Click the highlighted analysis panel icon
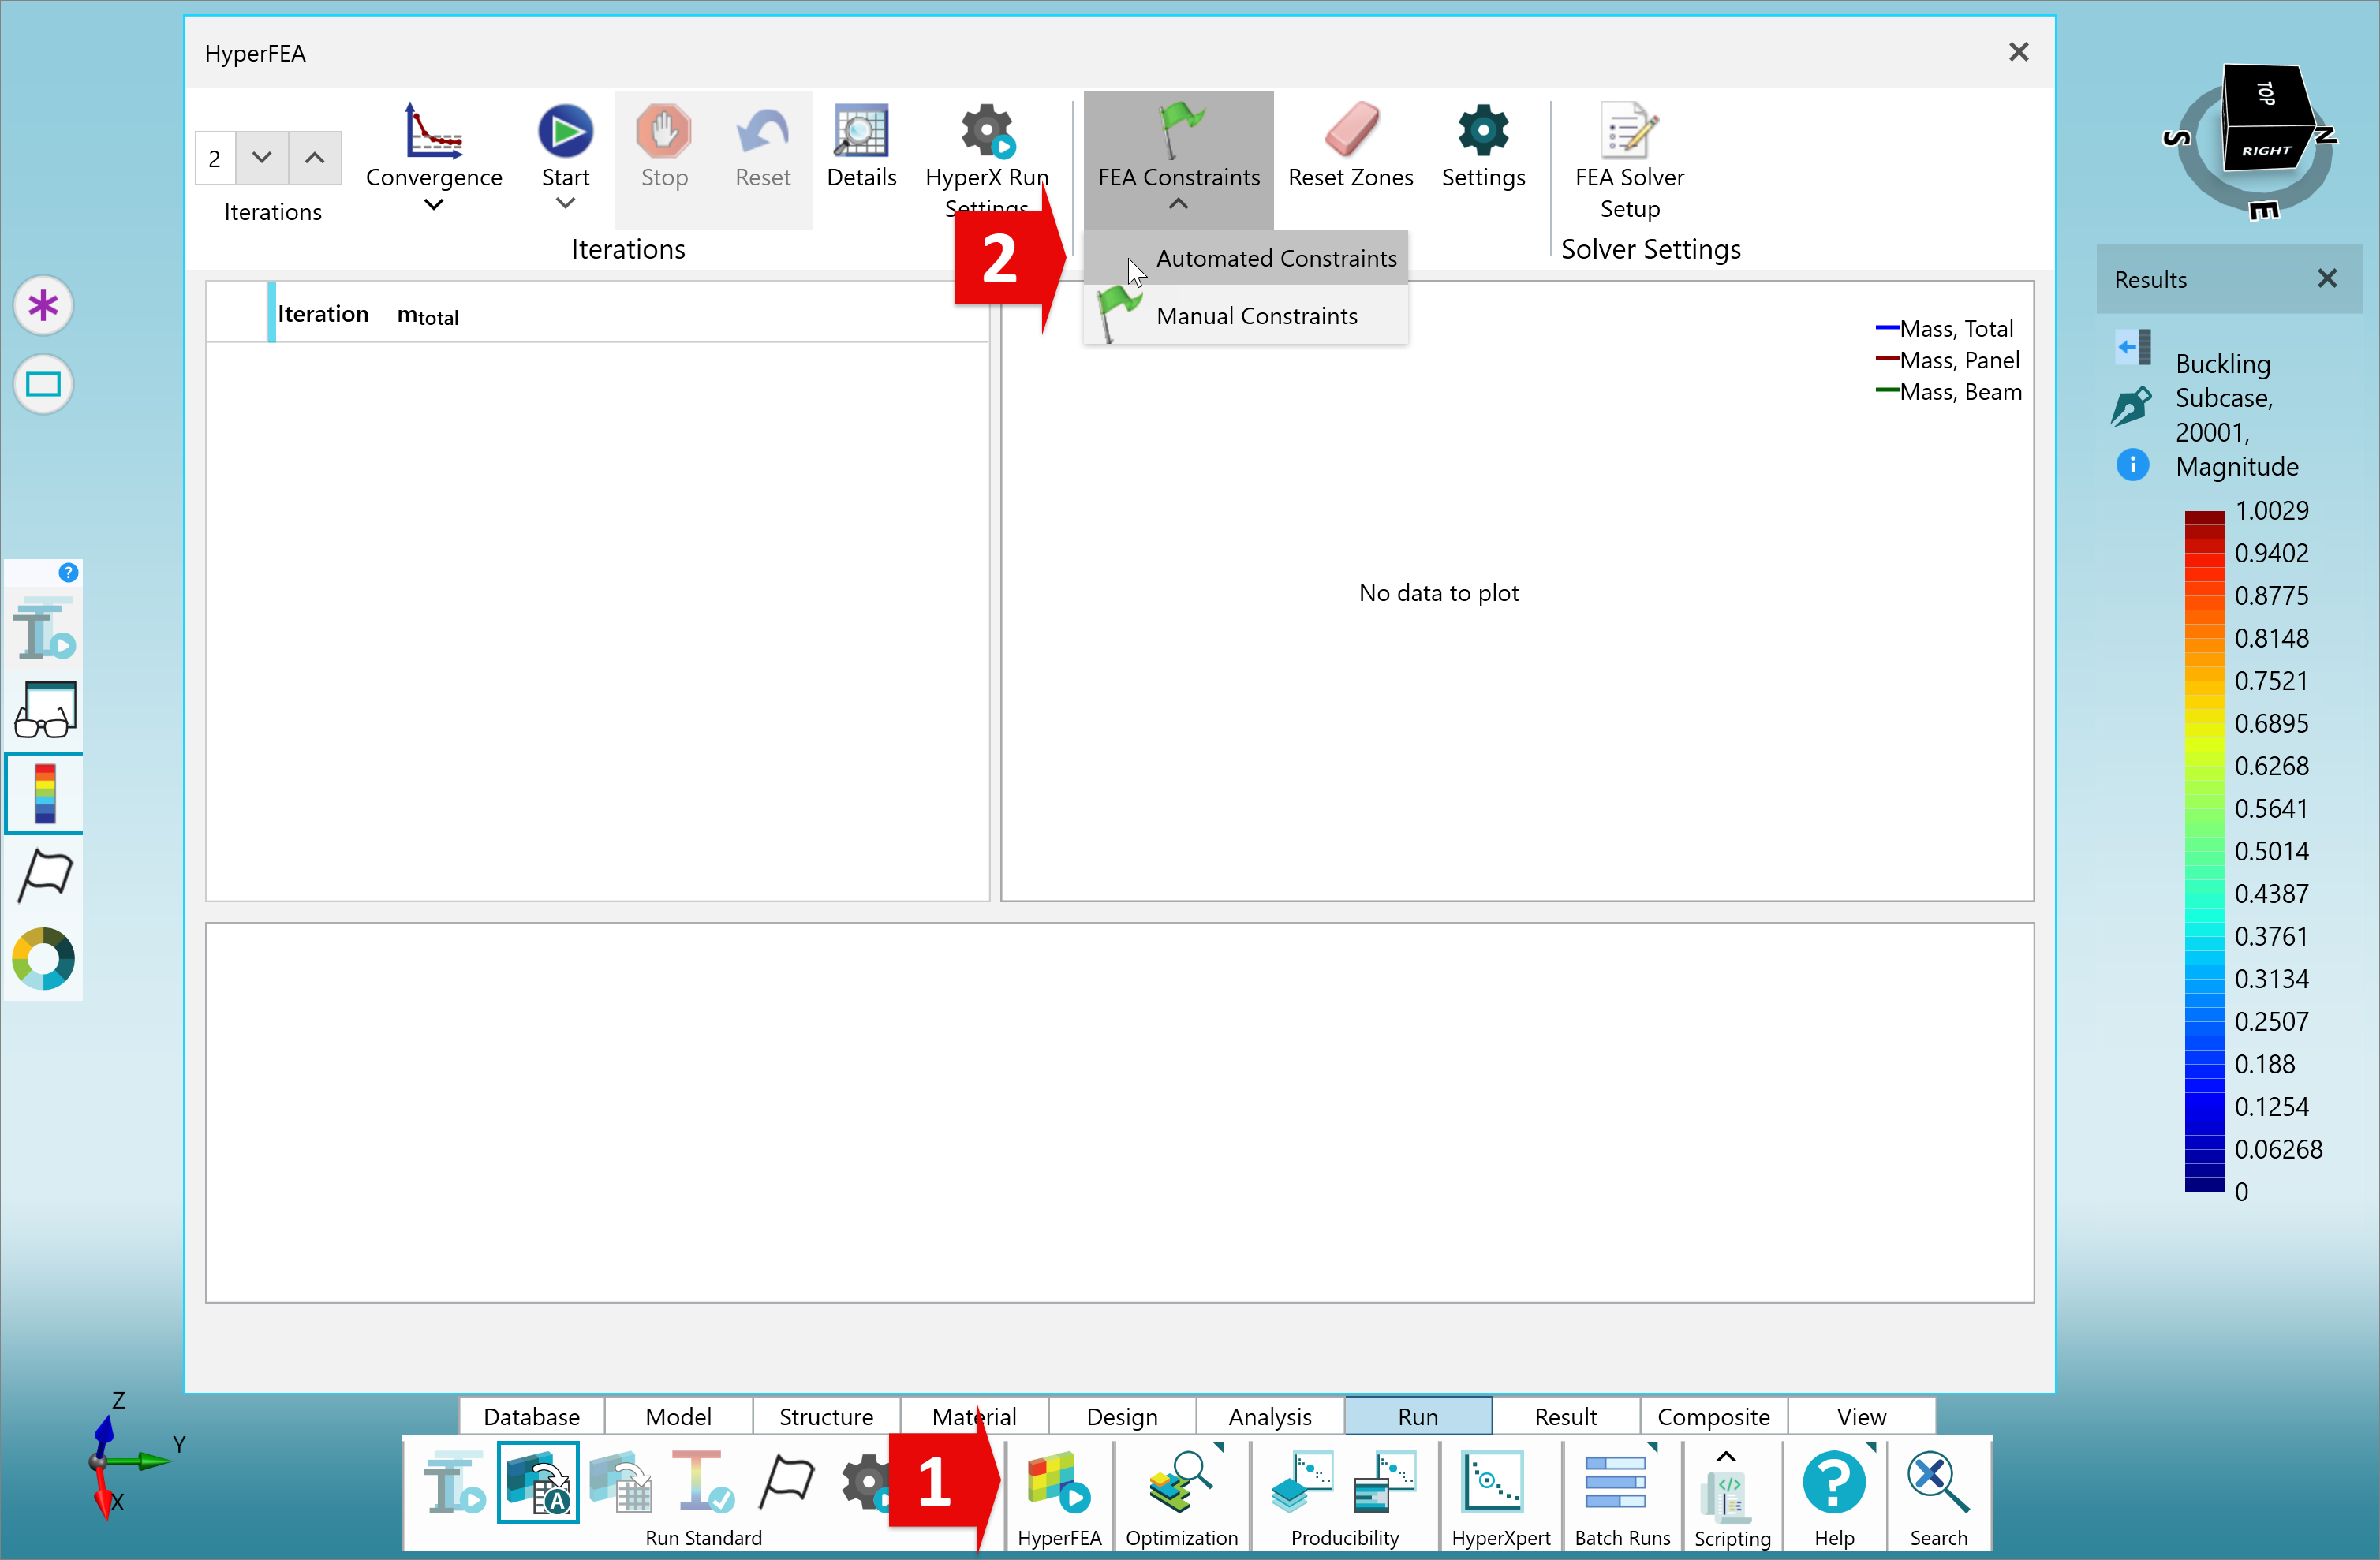Screen dimensions: 2380x1560 [x=538, y=1483]
